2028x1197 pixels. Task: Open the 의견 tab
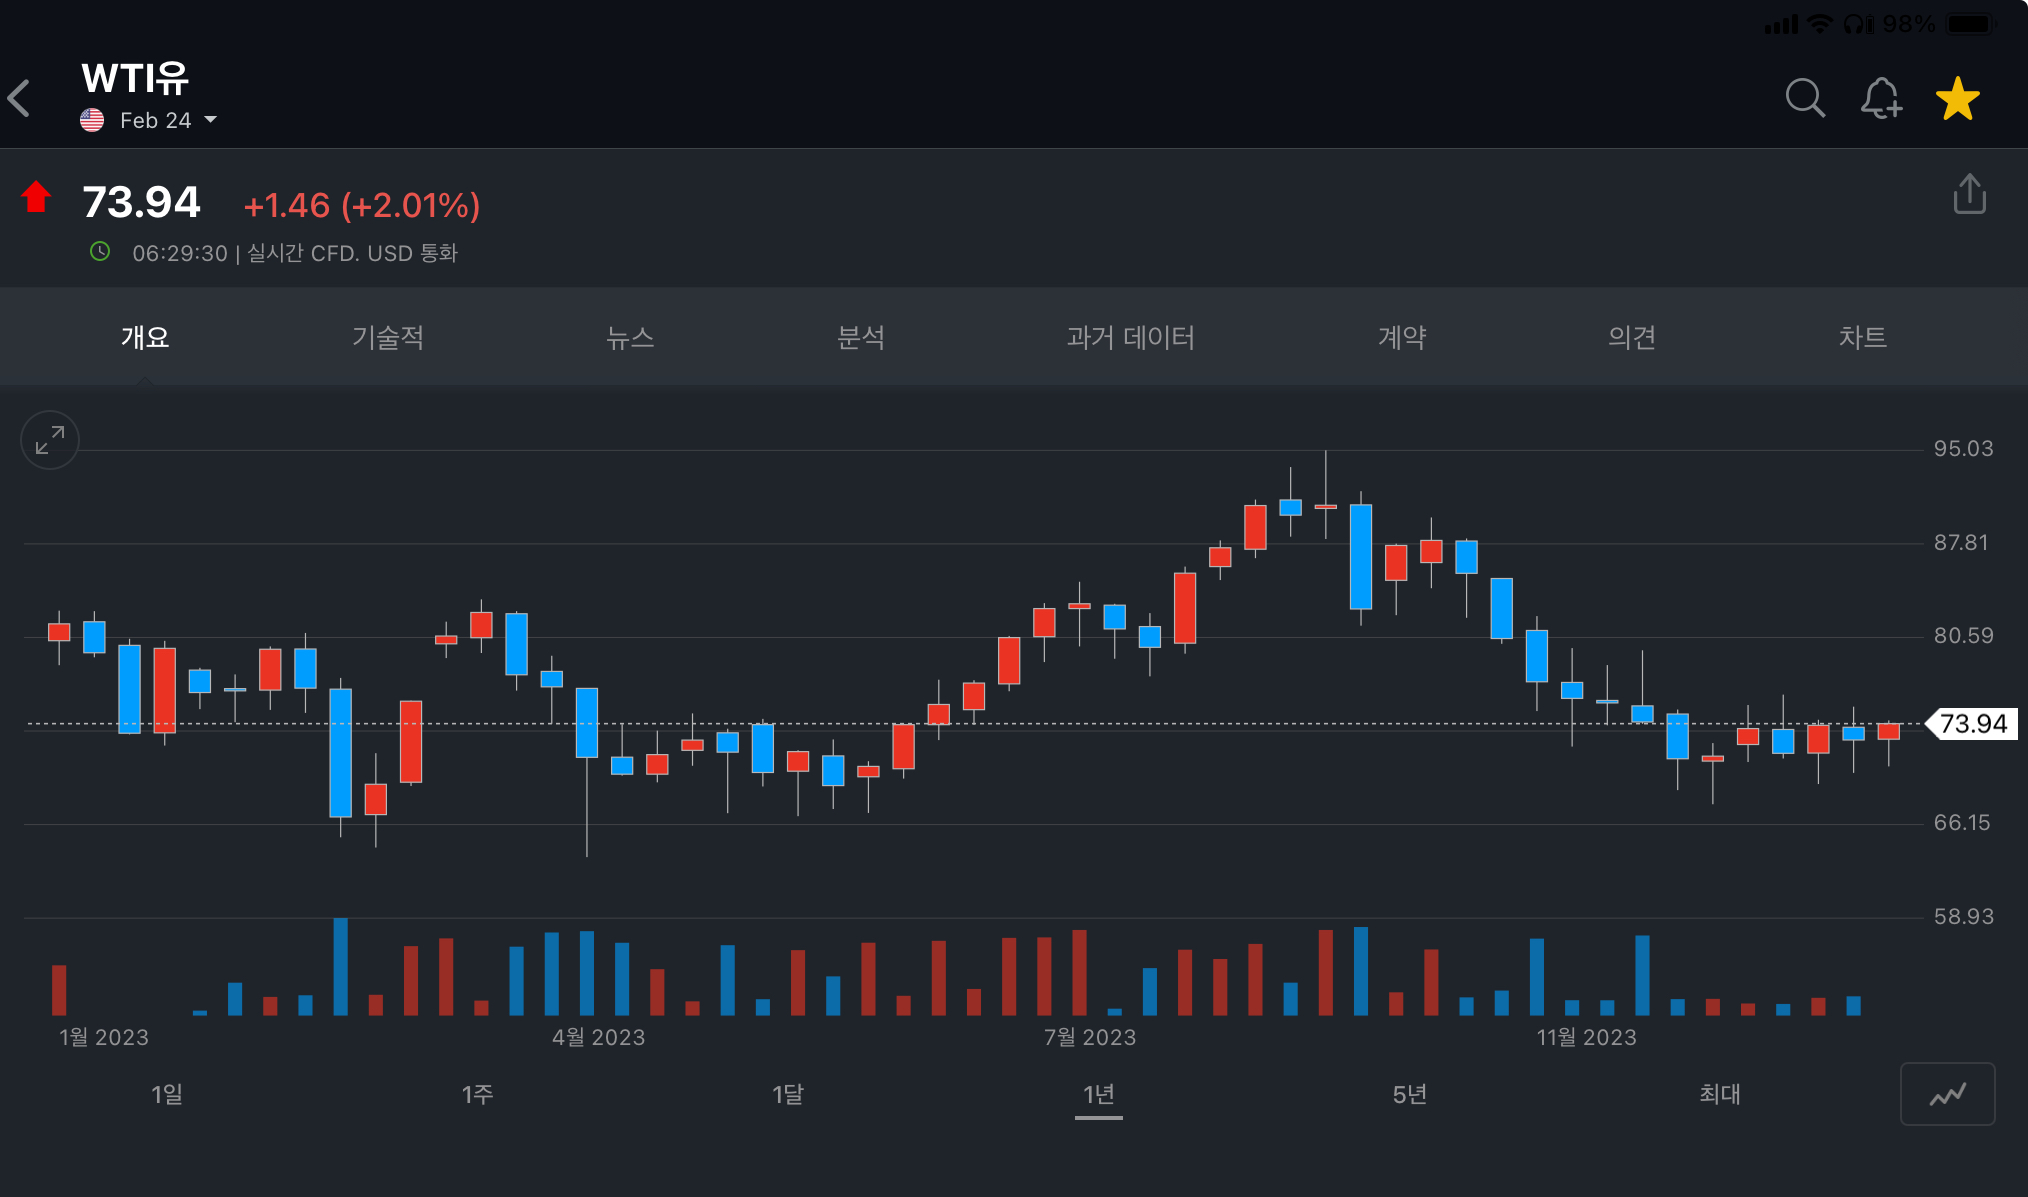click(x=1632, y=337)
